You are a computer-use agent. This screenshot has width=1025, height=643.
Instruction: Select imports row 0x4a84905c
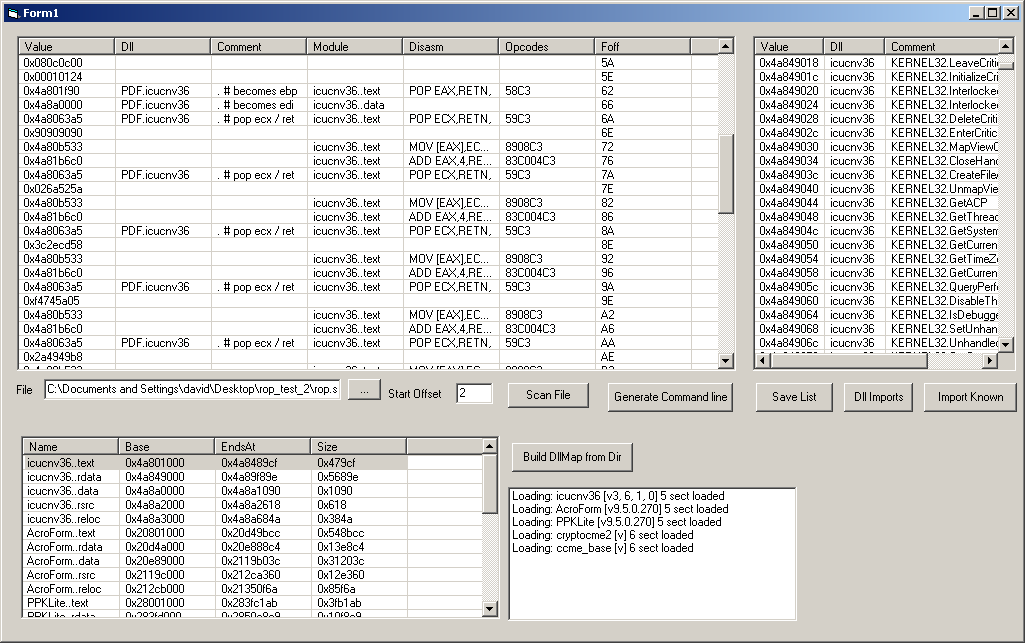click(x=877, y=287)
